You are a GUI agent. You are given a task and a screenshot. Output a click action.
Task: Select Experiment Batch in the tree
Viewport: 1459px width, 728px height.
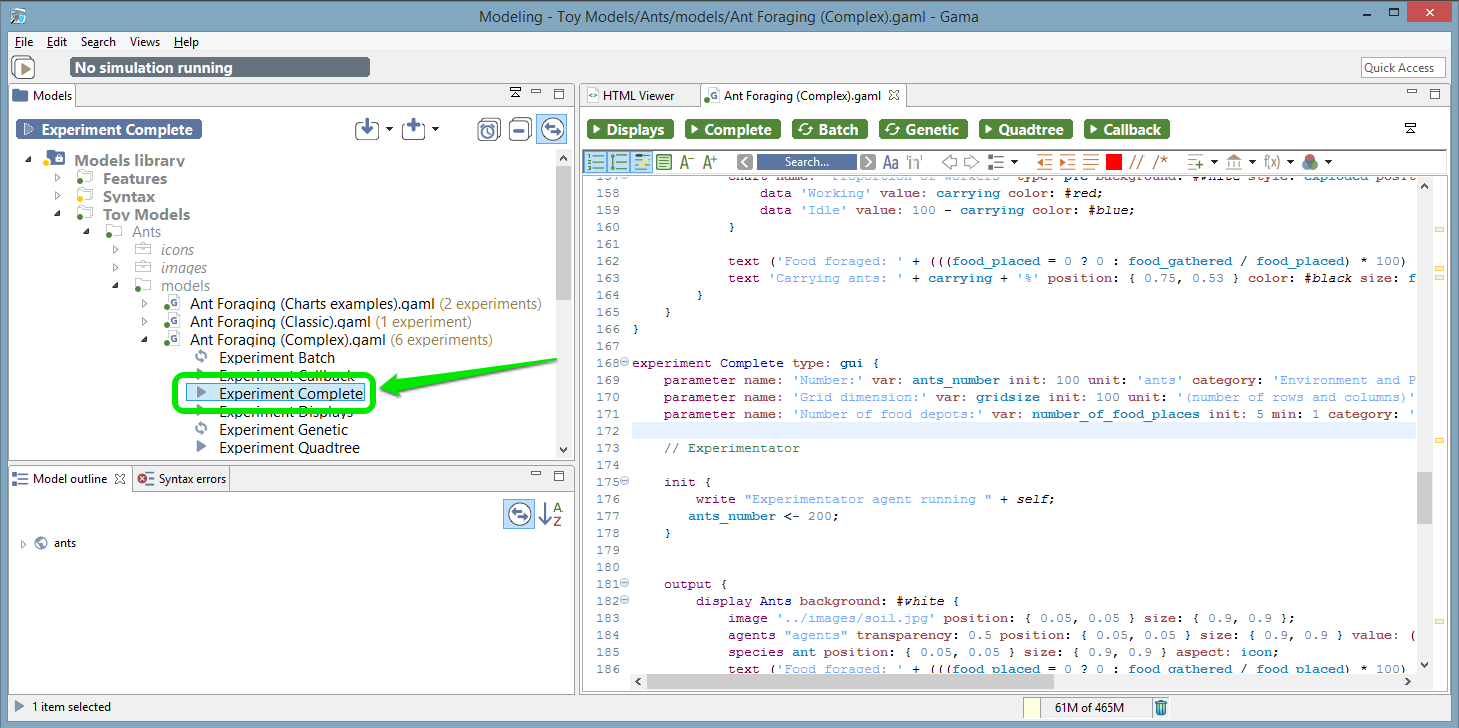[x=277, y=358]
